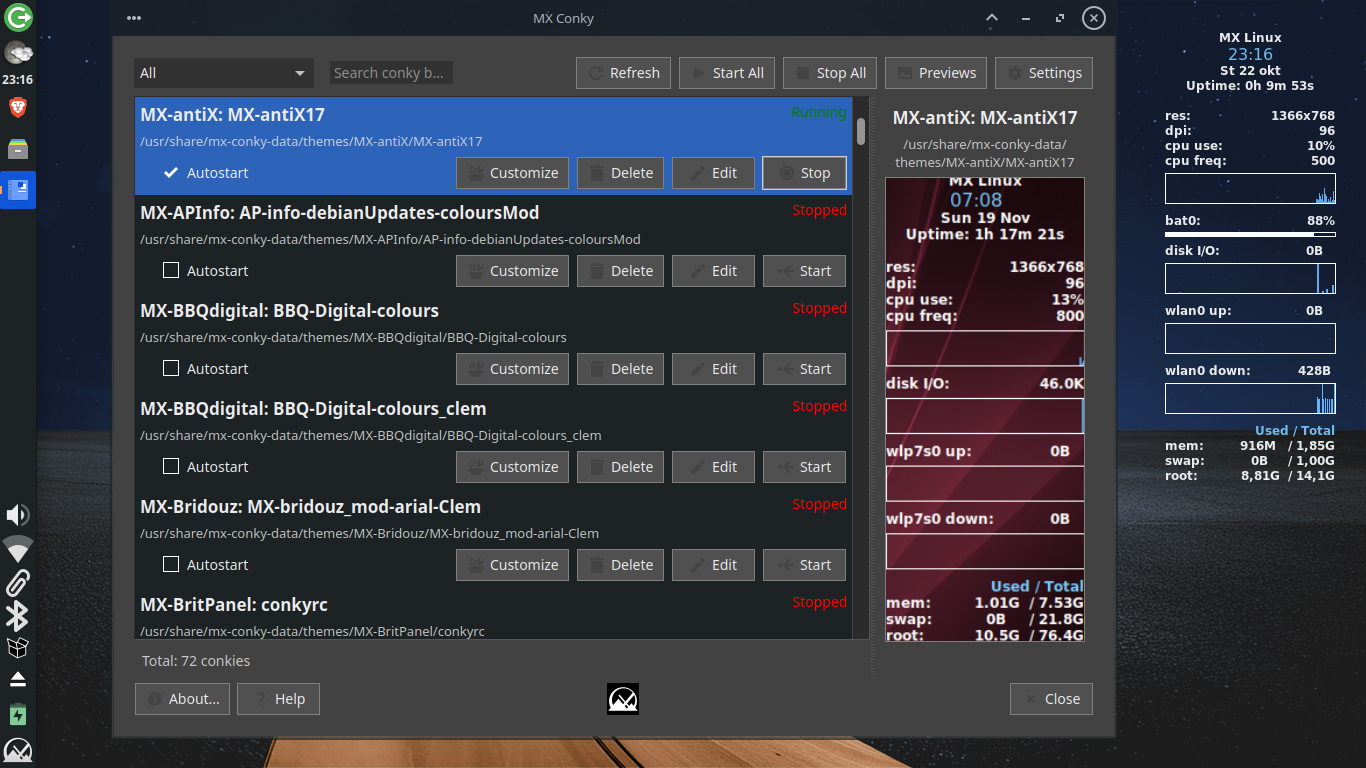Viewport: 1366px width, 768px height.
Task: Click the MX logo at the window bottom
Action: tap(623, 699)
